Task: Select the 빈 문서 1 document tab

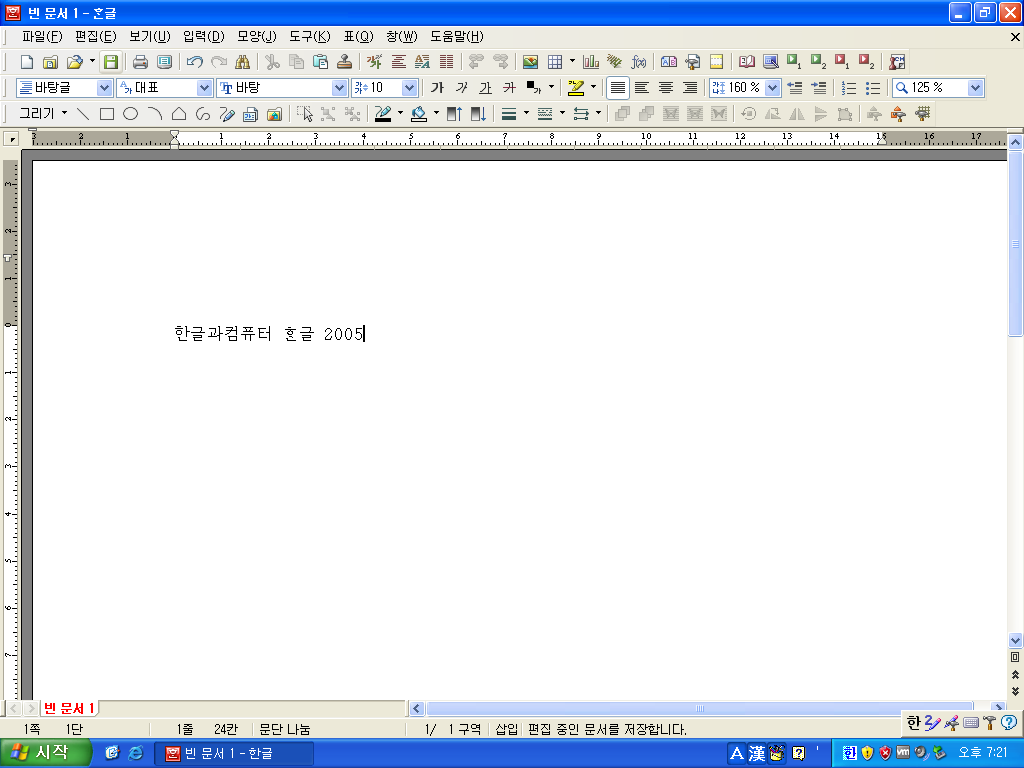Action: click(69, 708)
